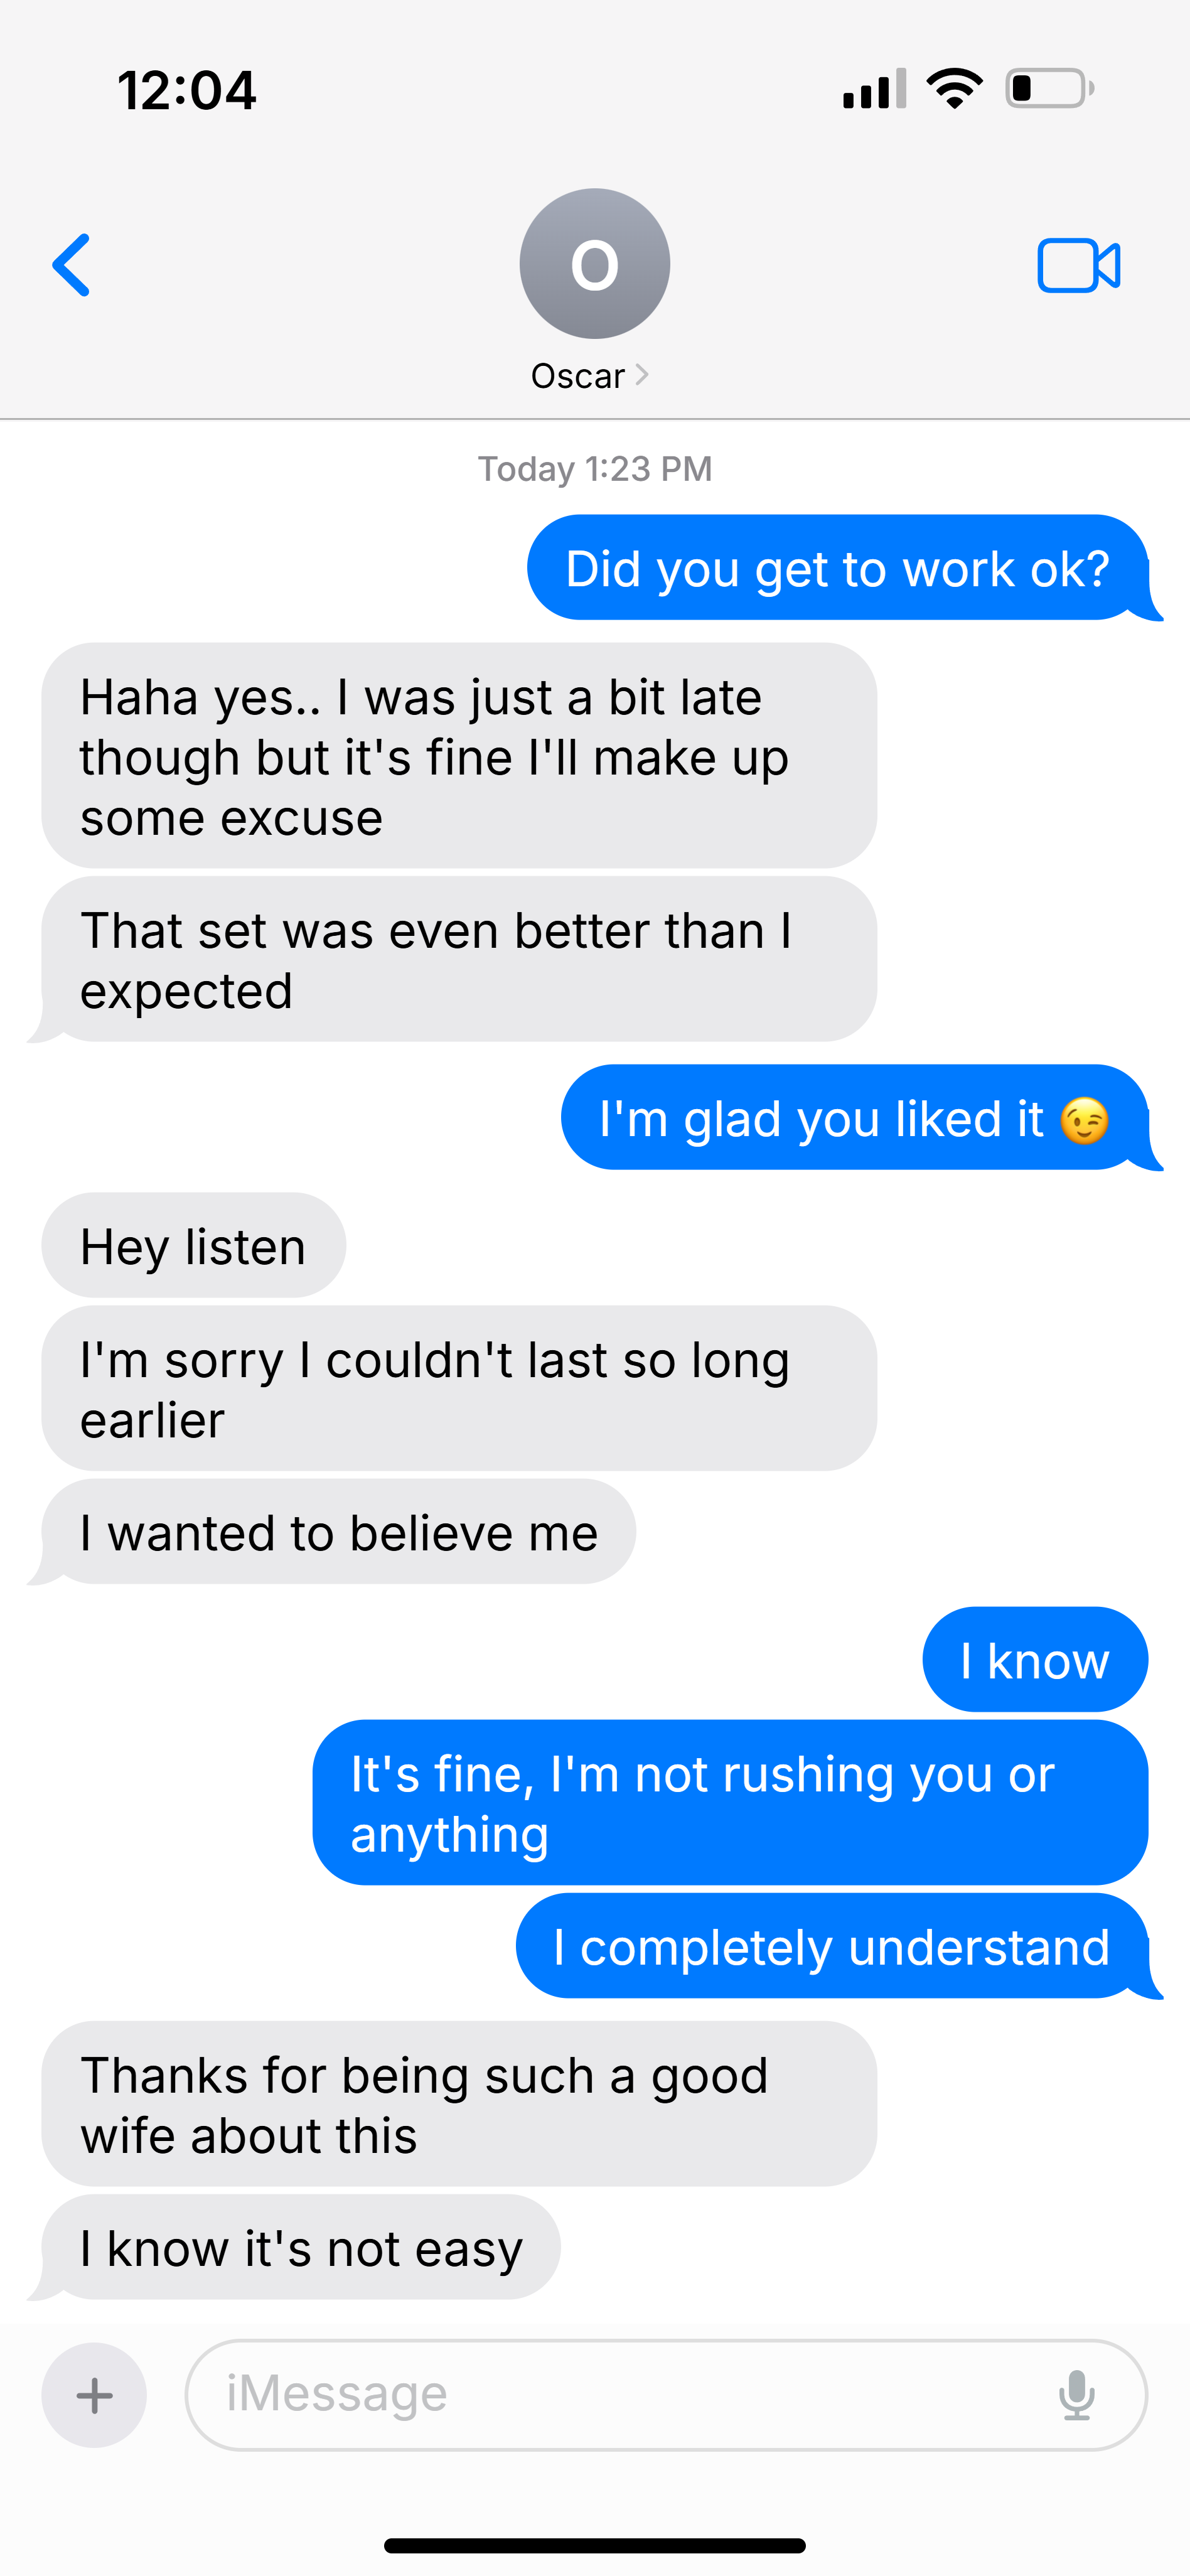Tap the cellular signal bars
The width and height of the screenshot is (1190, 2576).
click(x=875, y=89)
